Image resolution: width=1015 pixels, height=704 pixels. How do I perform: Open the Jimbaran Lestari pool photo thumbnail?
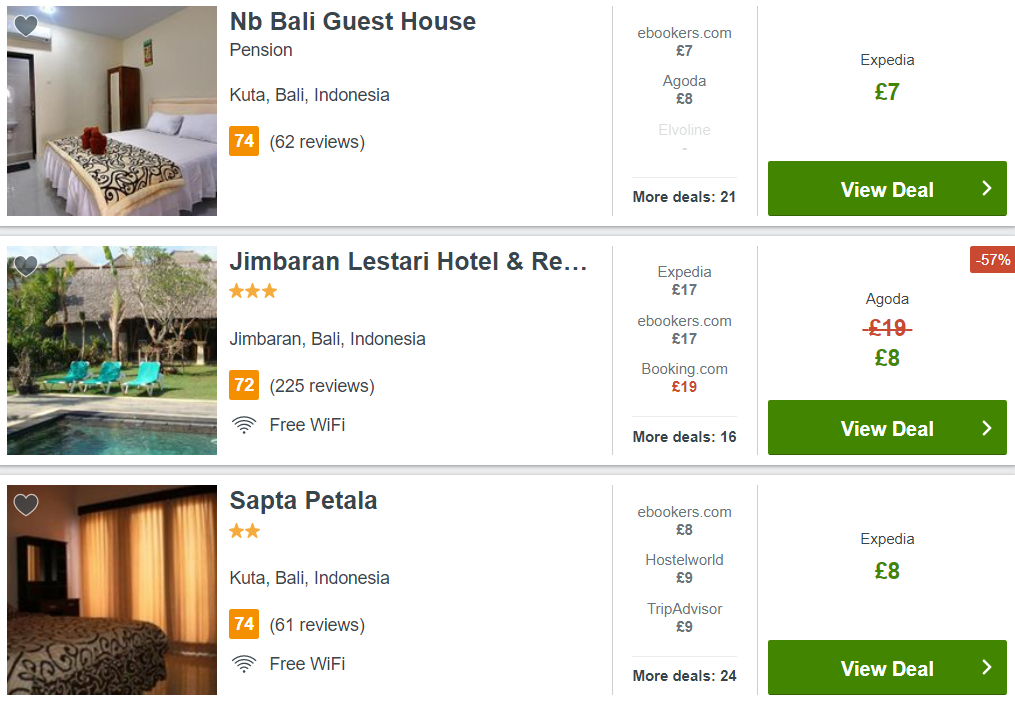(112, 350)
